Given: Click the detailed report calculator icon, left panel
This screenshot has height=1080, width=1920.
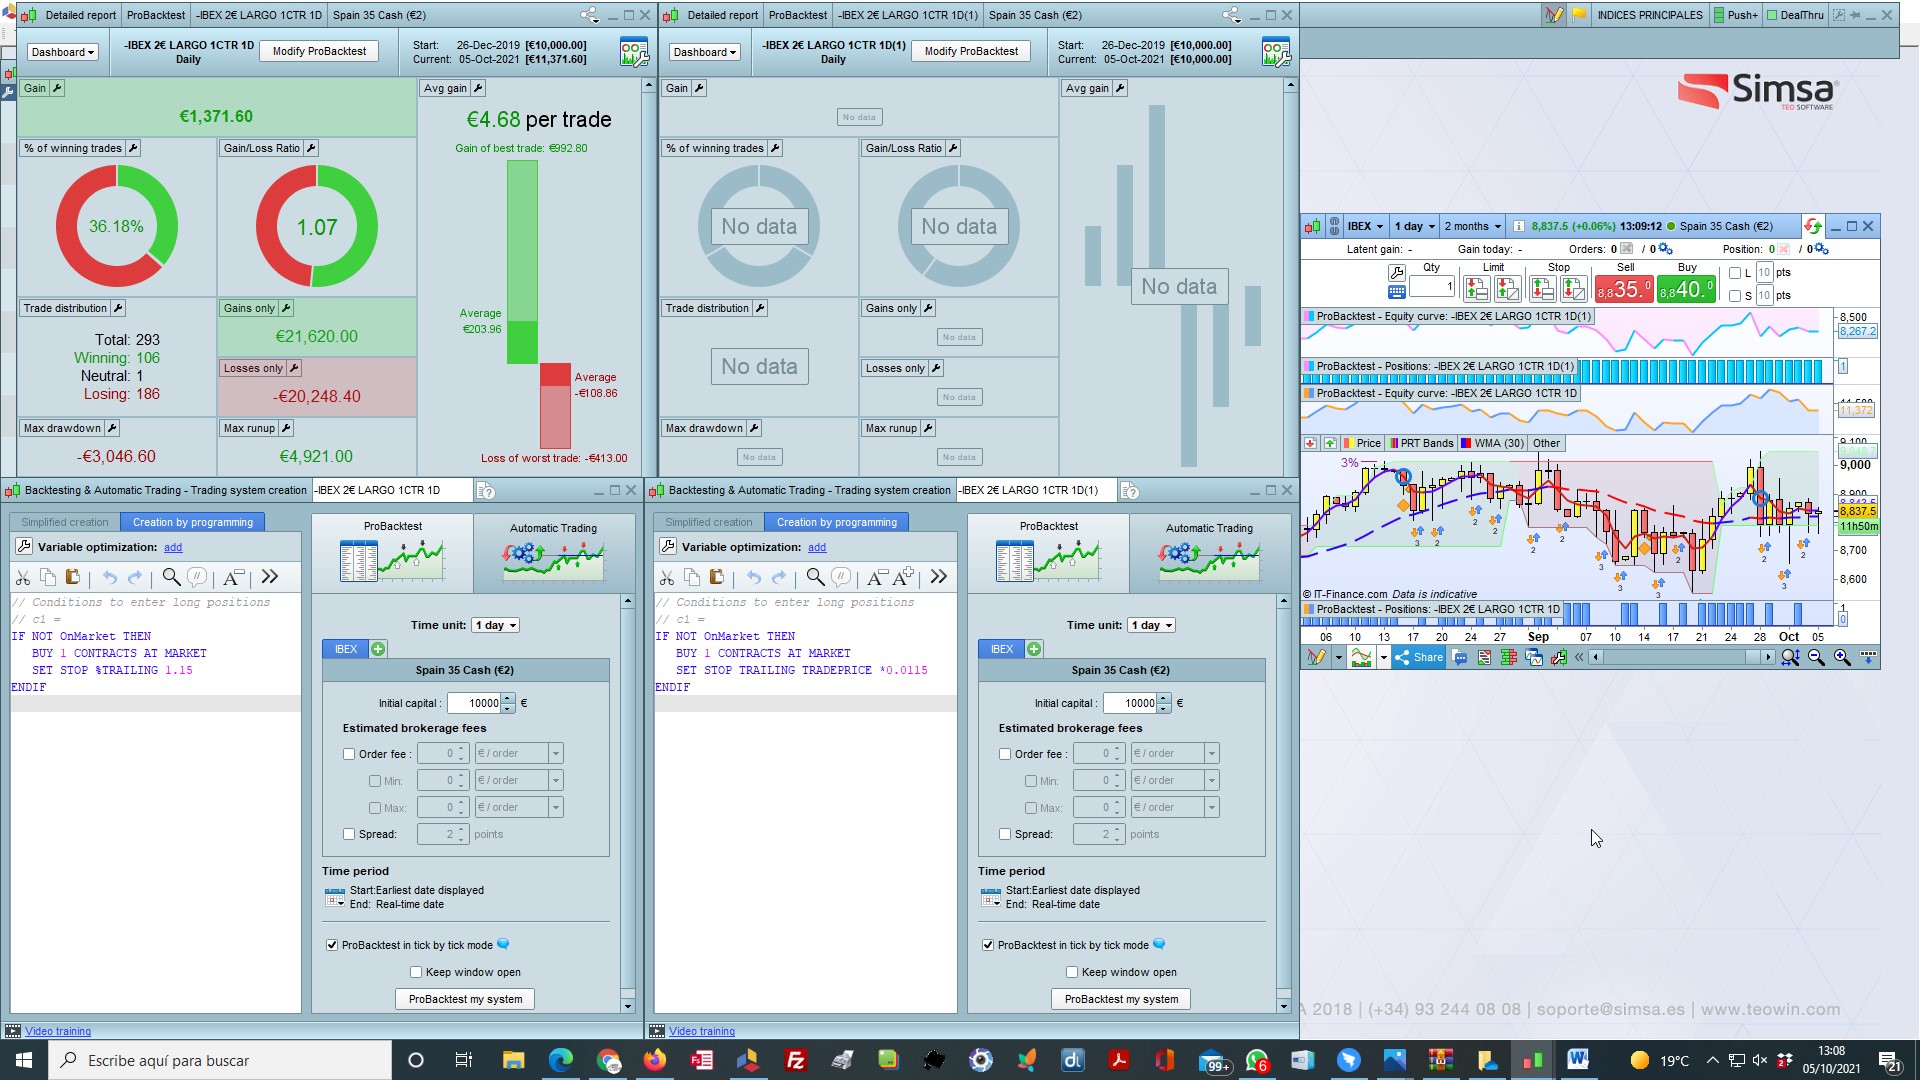Looking at the screenshot, I should pos(634,52).
